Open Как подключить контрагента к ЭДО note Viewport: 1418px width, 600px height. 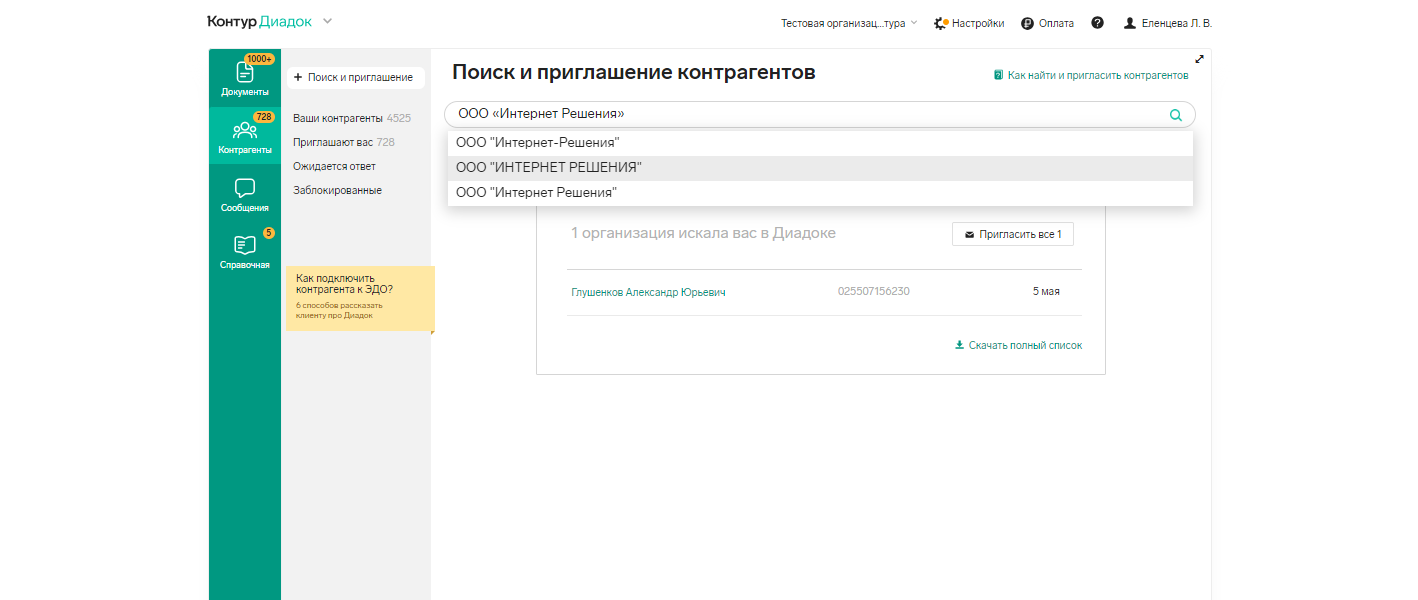click(x=360, y=298)
